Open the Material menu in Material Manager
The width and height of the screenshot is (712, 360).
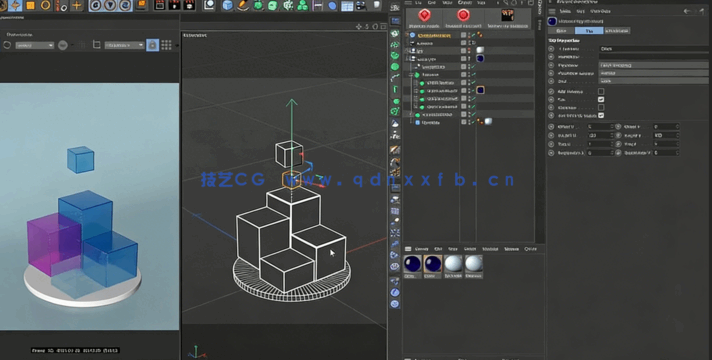[x=490, y=249]
